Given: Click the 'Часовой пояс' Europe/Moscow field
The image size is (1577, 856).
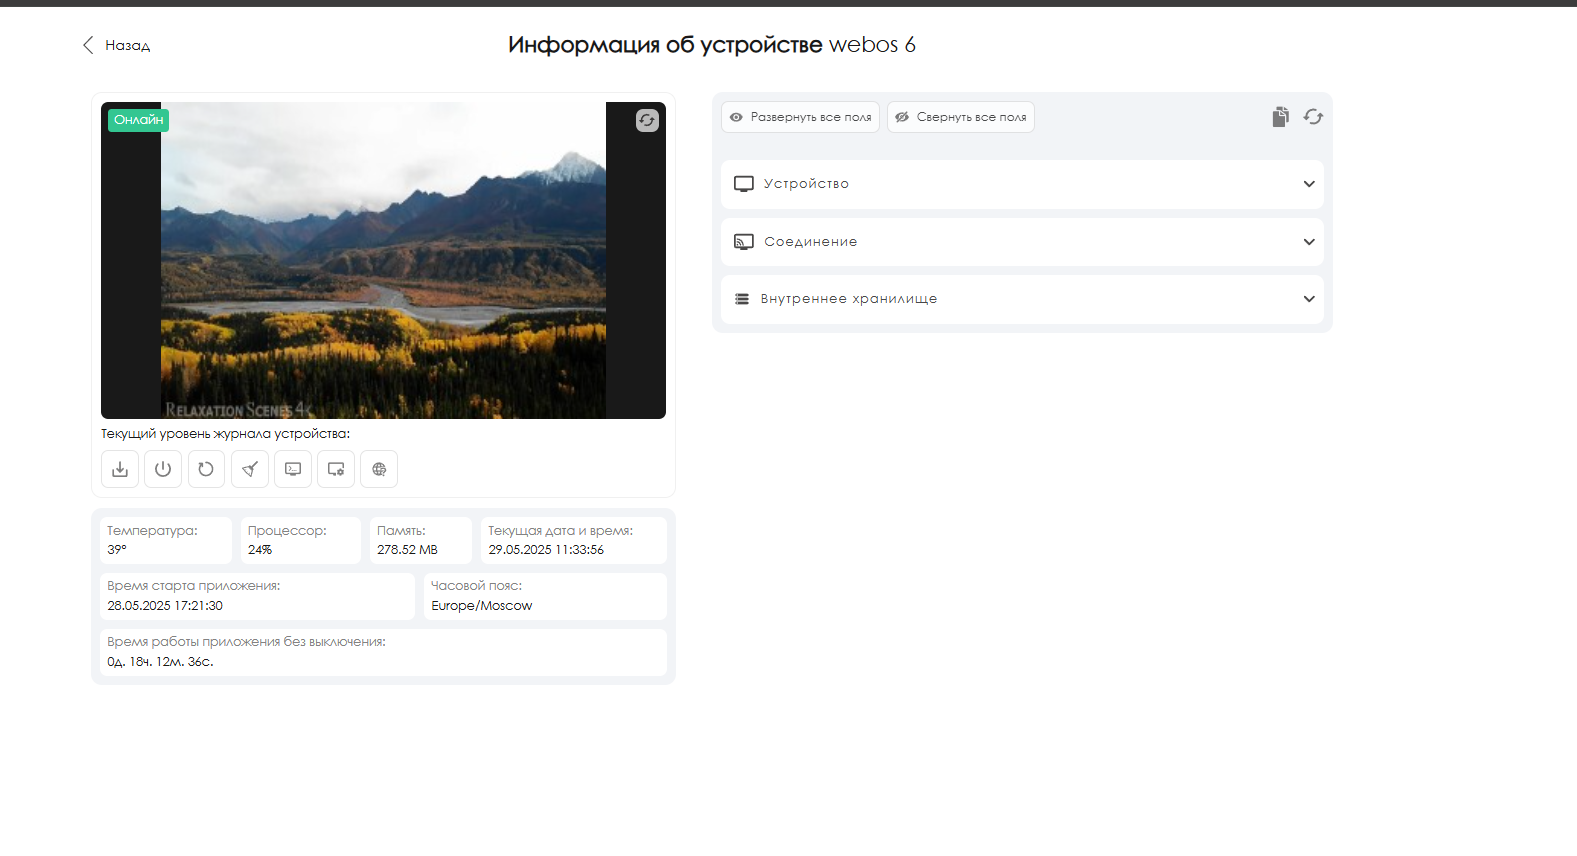Looking at the screenshot, I should [x=545, y=596].
